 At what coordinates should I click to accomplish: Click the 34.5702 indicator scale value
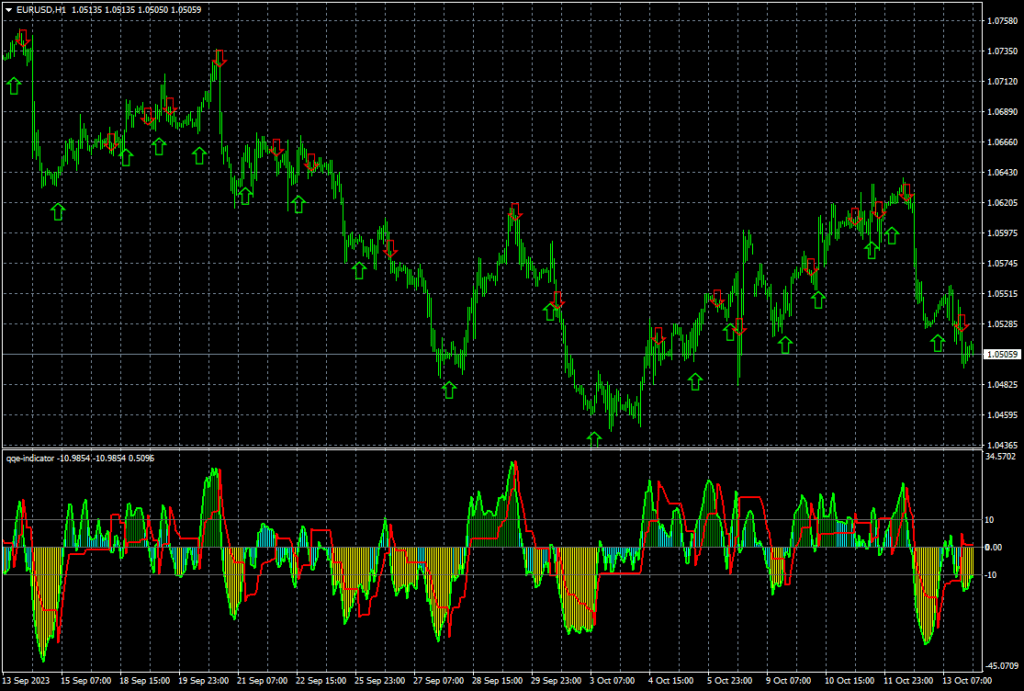[x=1001, y=456]
